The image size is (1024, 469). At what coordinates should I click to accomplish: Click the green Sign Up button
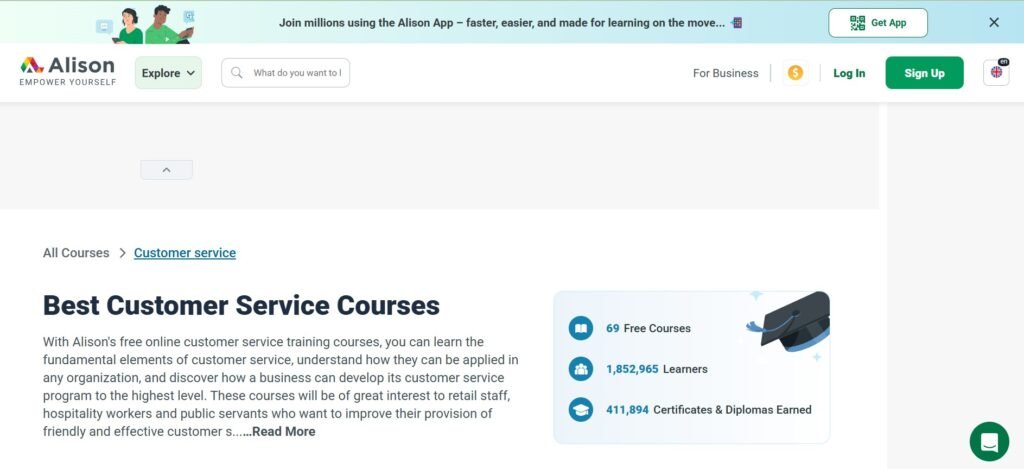coord(924,73)
